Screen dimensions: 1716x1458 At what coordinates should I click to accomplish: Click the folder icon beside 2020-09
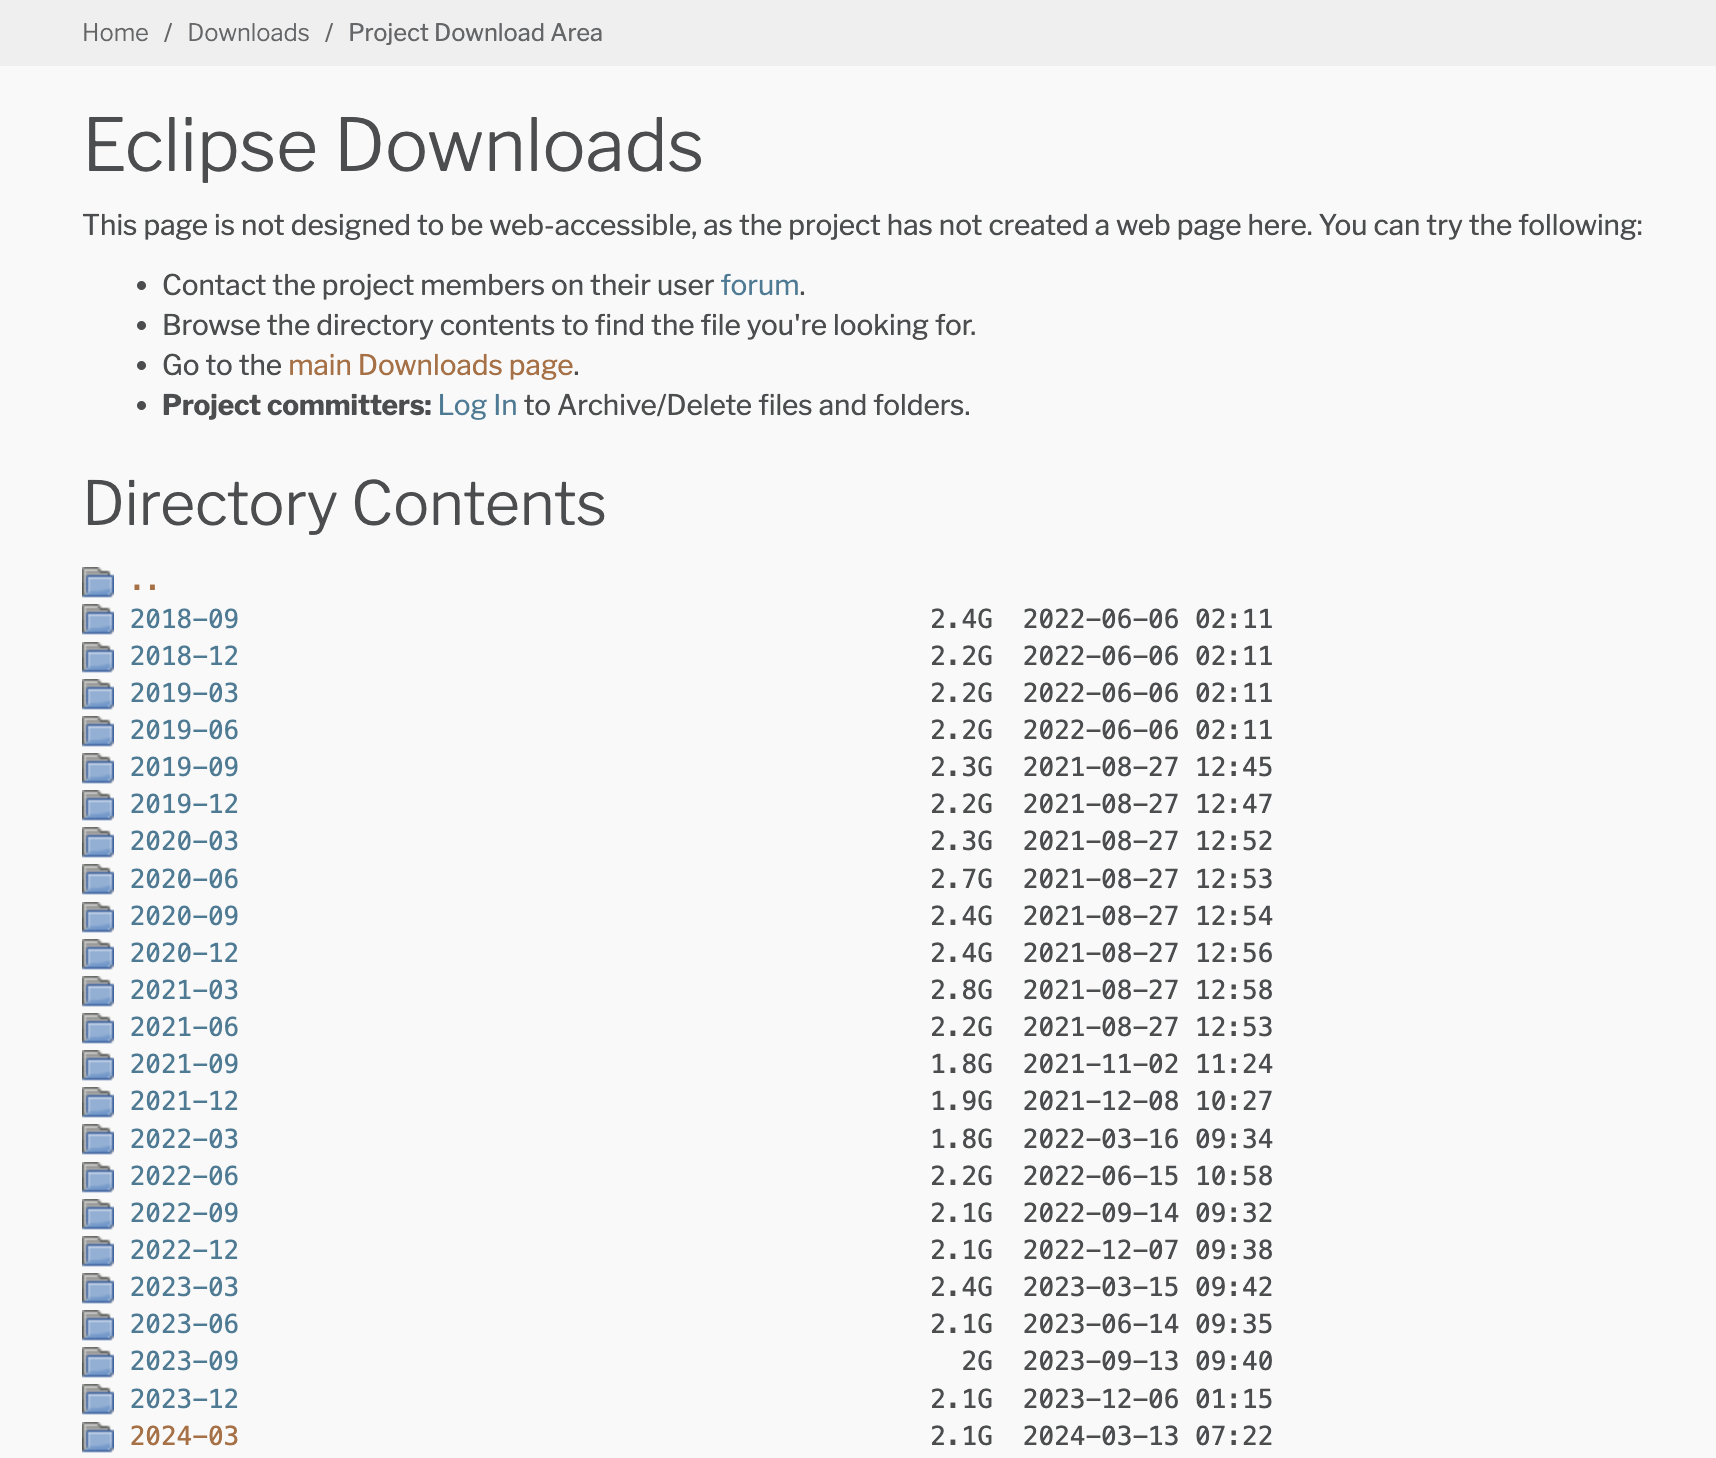tap(98, 916)
